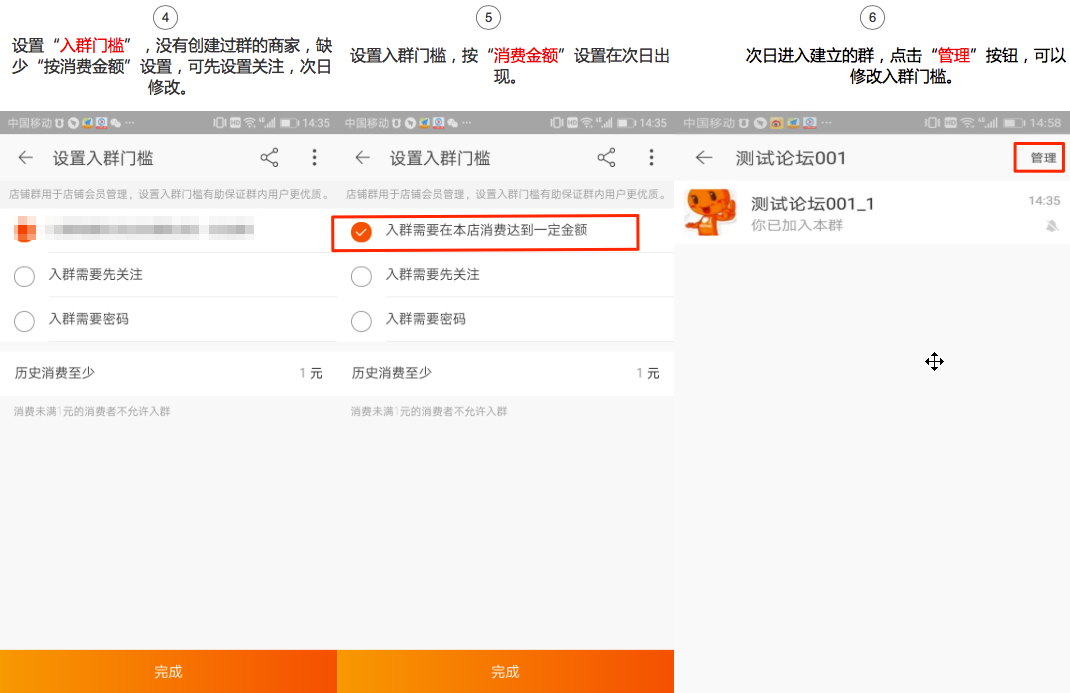
Task: Click the 管理 button
Action: [1039, 158]
